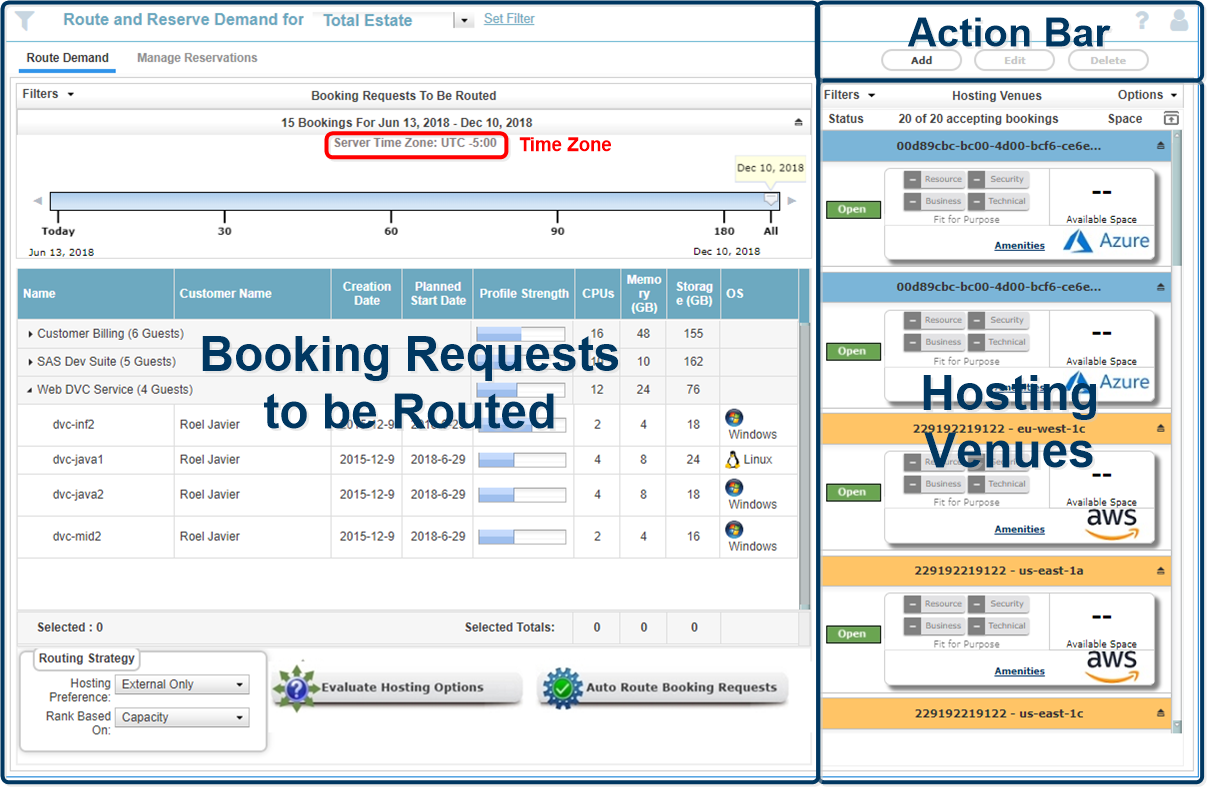This screenshot has width=1207, height=787.
Task: Expand the Customer Billing booking group
Action: (x=30, y=333)
